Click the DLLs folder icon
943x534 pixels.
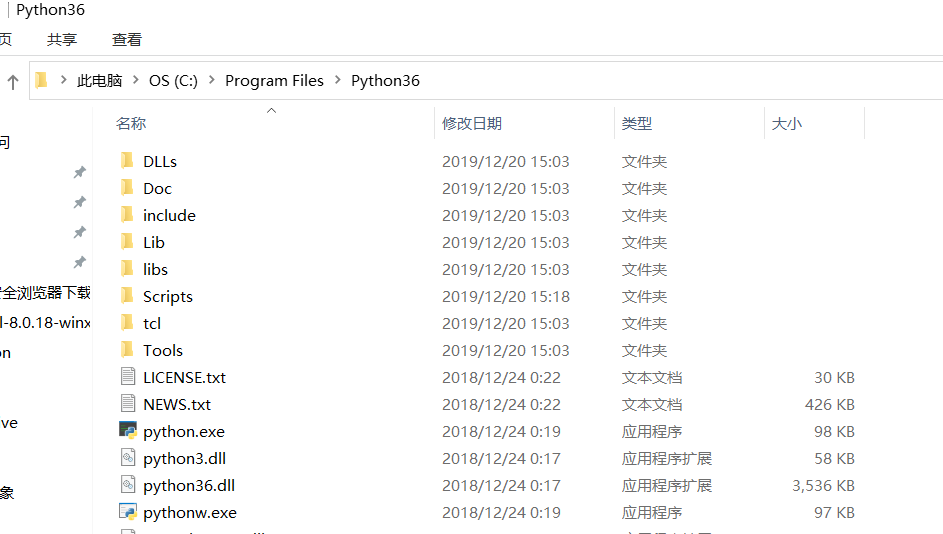127,161
